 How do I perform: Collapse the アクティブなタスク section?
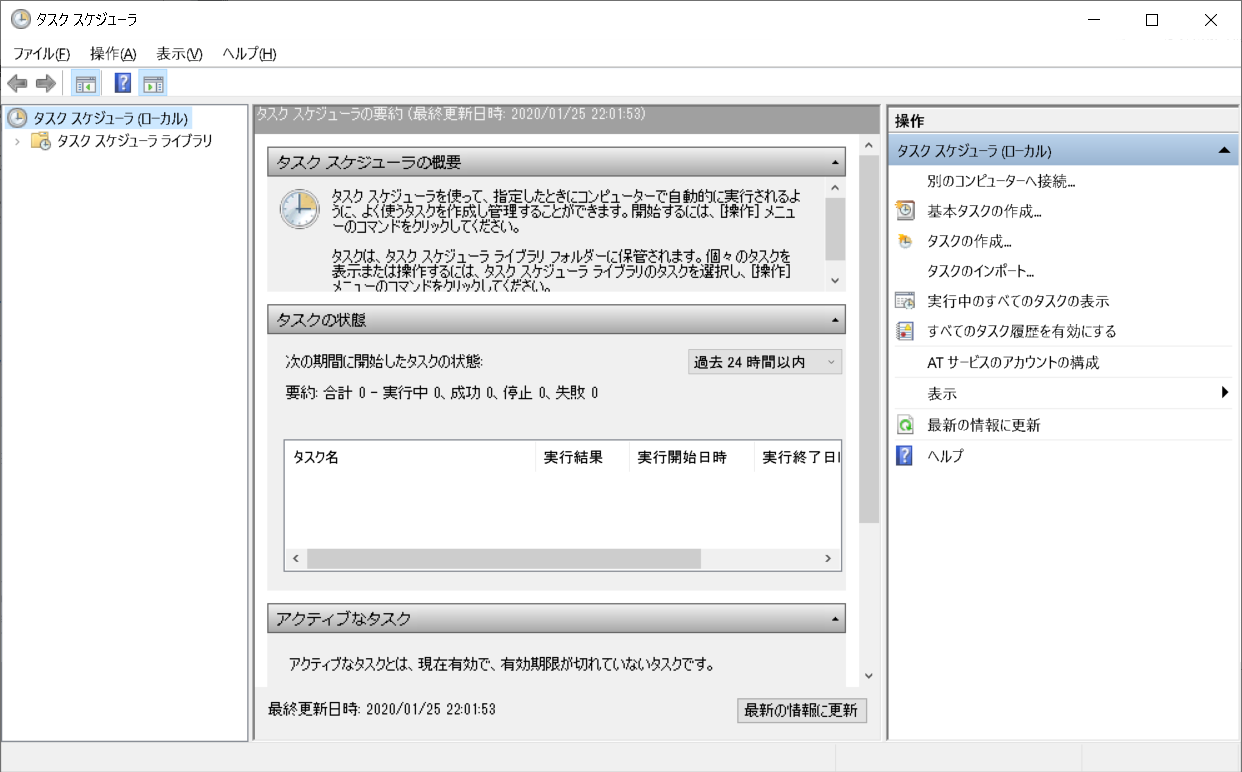pyautogui.click(x=836, y=618)
